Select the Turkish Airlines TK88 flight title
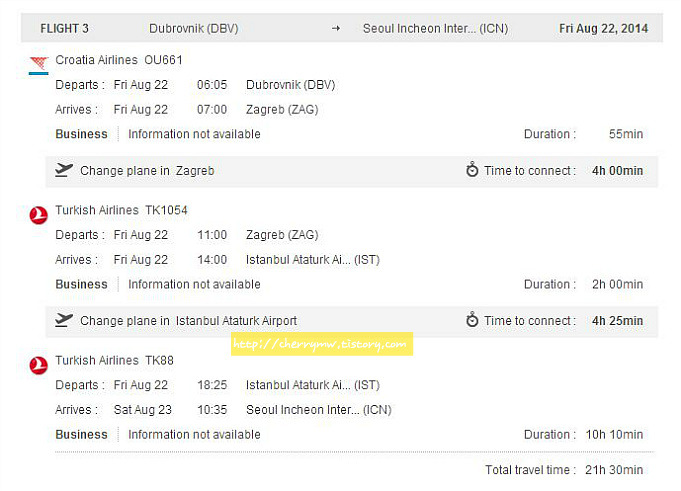The width and height of the screenshot is (681, 491). pos(114,360)
